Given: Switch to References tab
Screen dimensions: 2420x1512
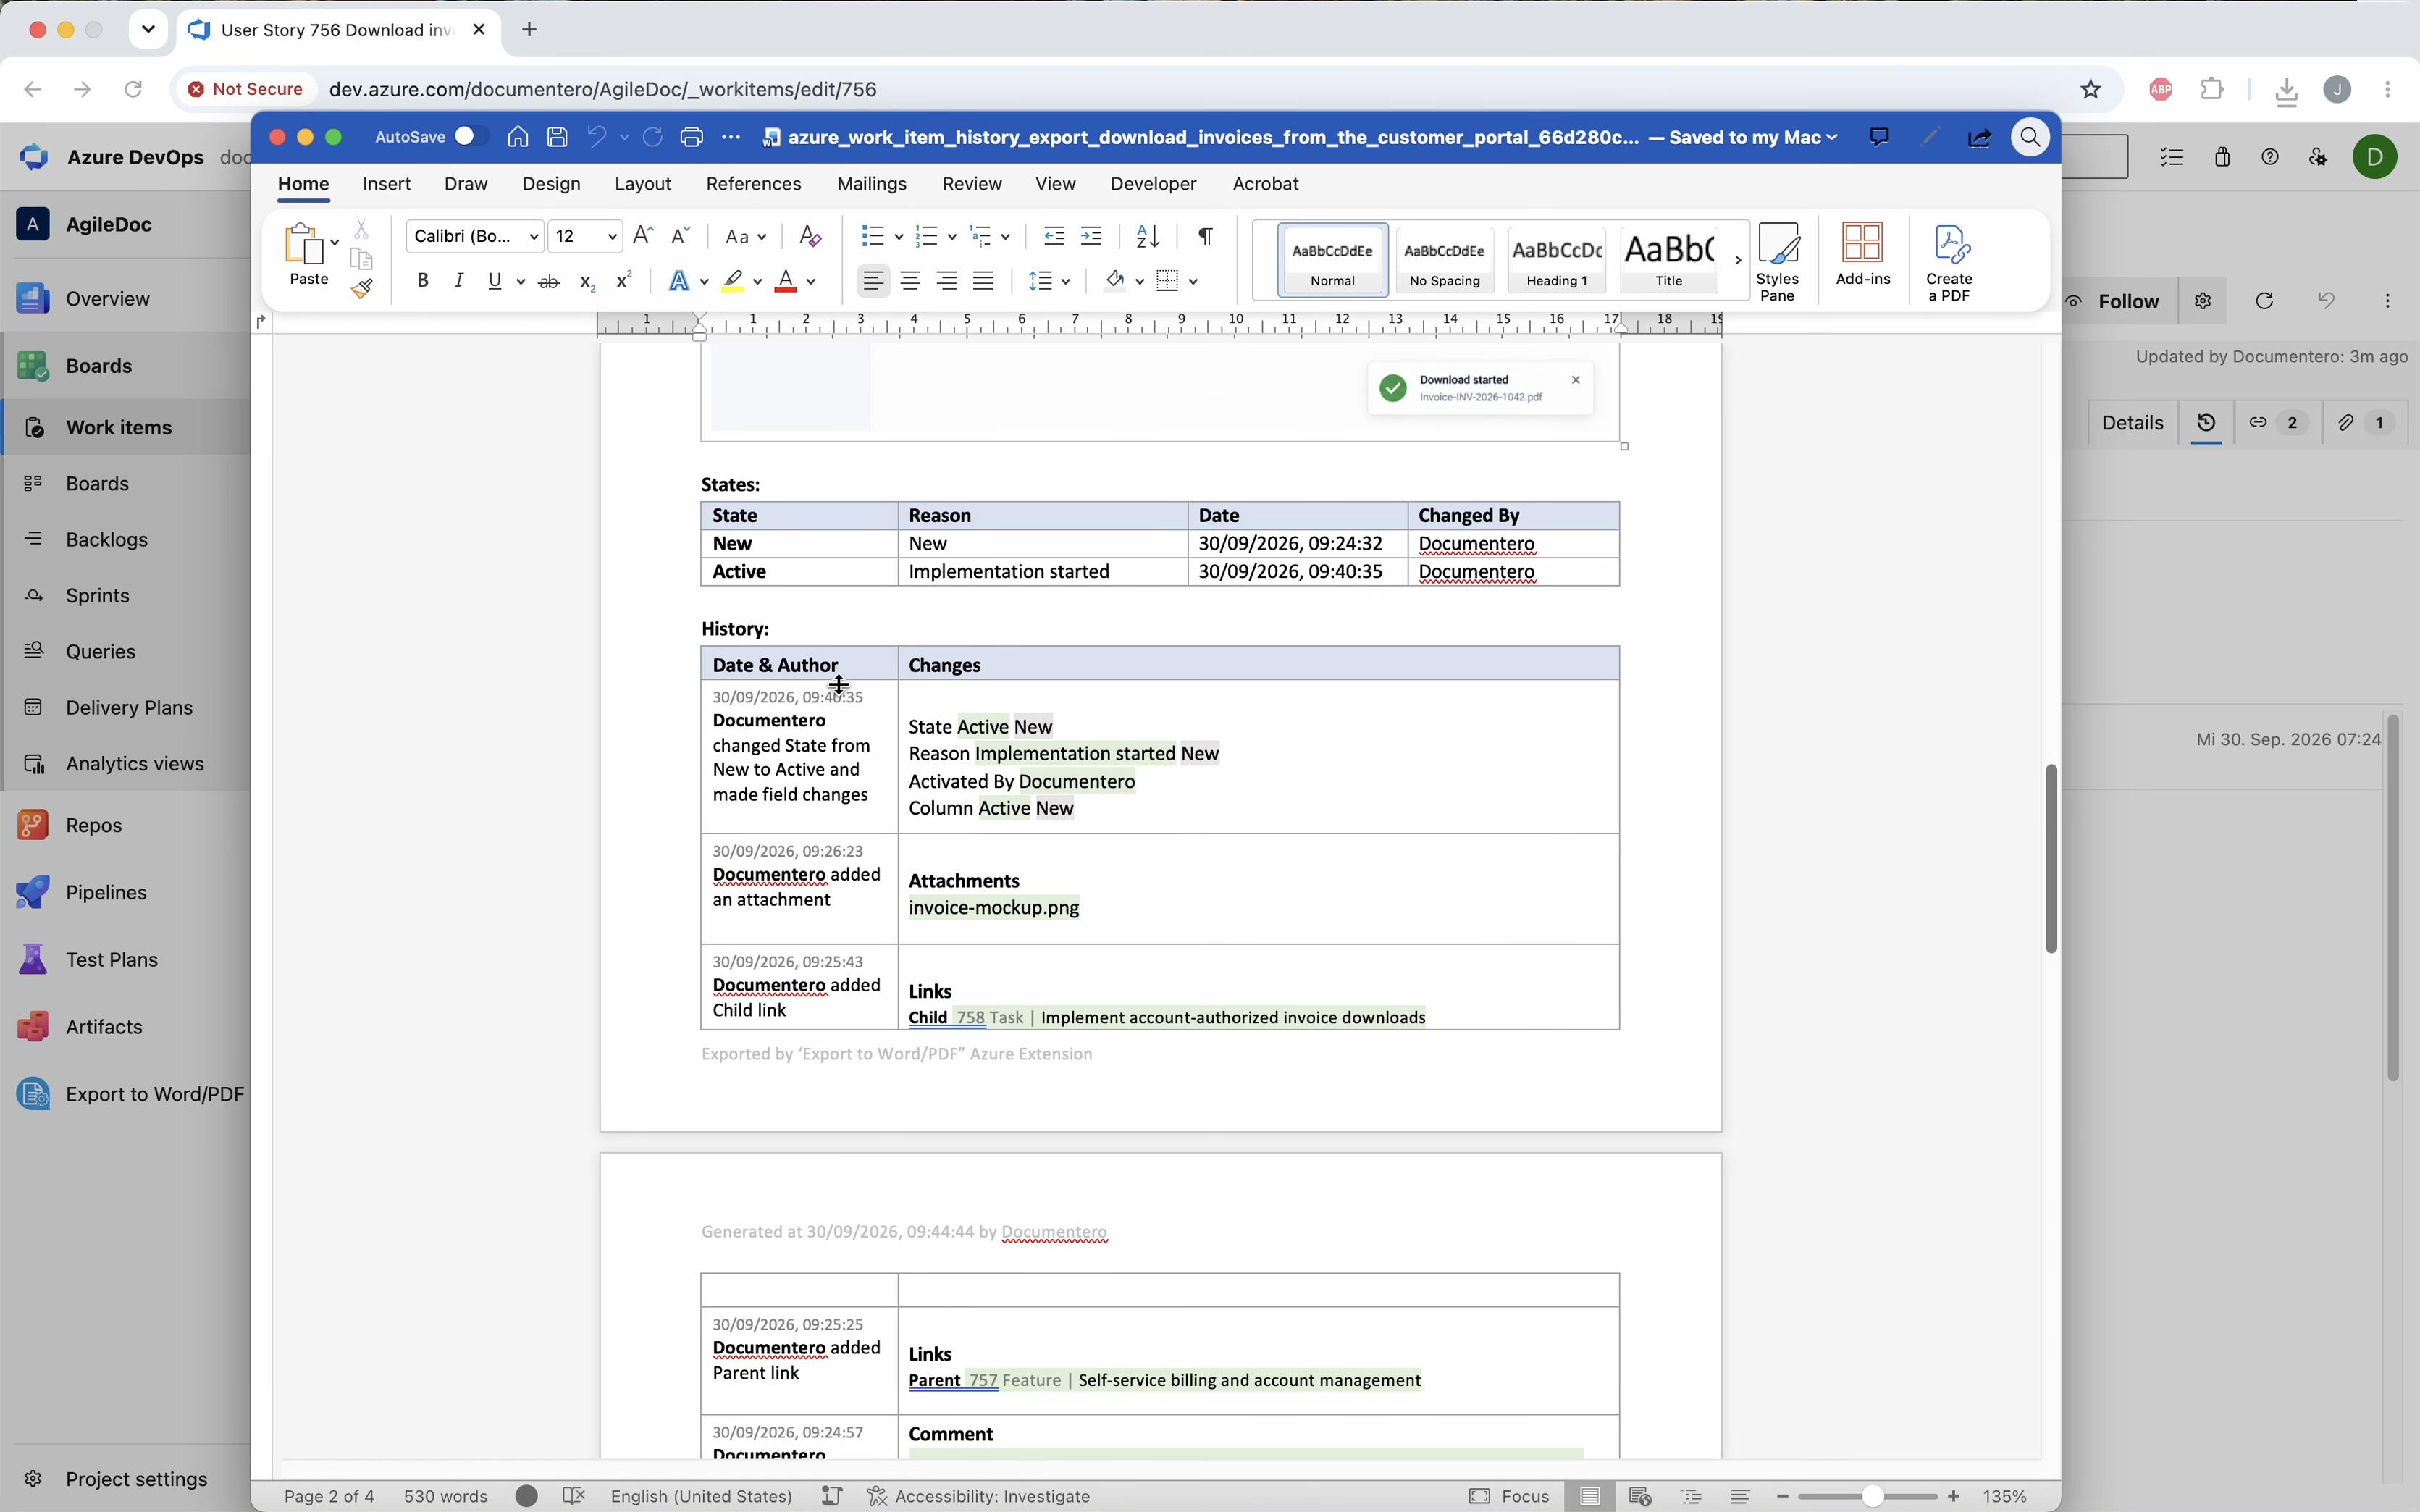Looking at the screenshot, I should [754, 184].
